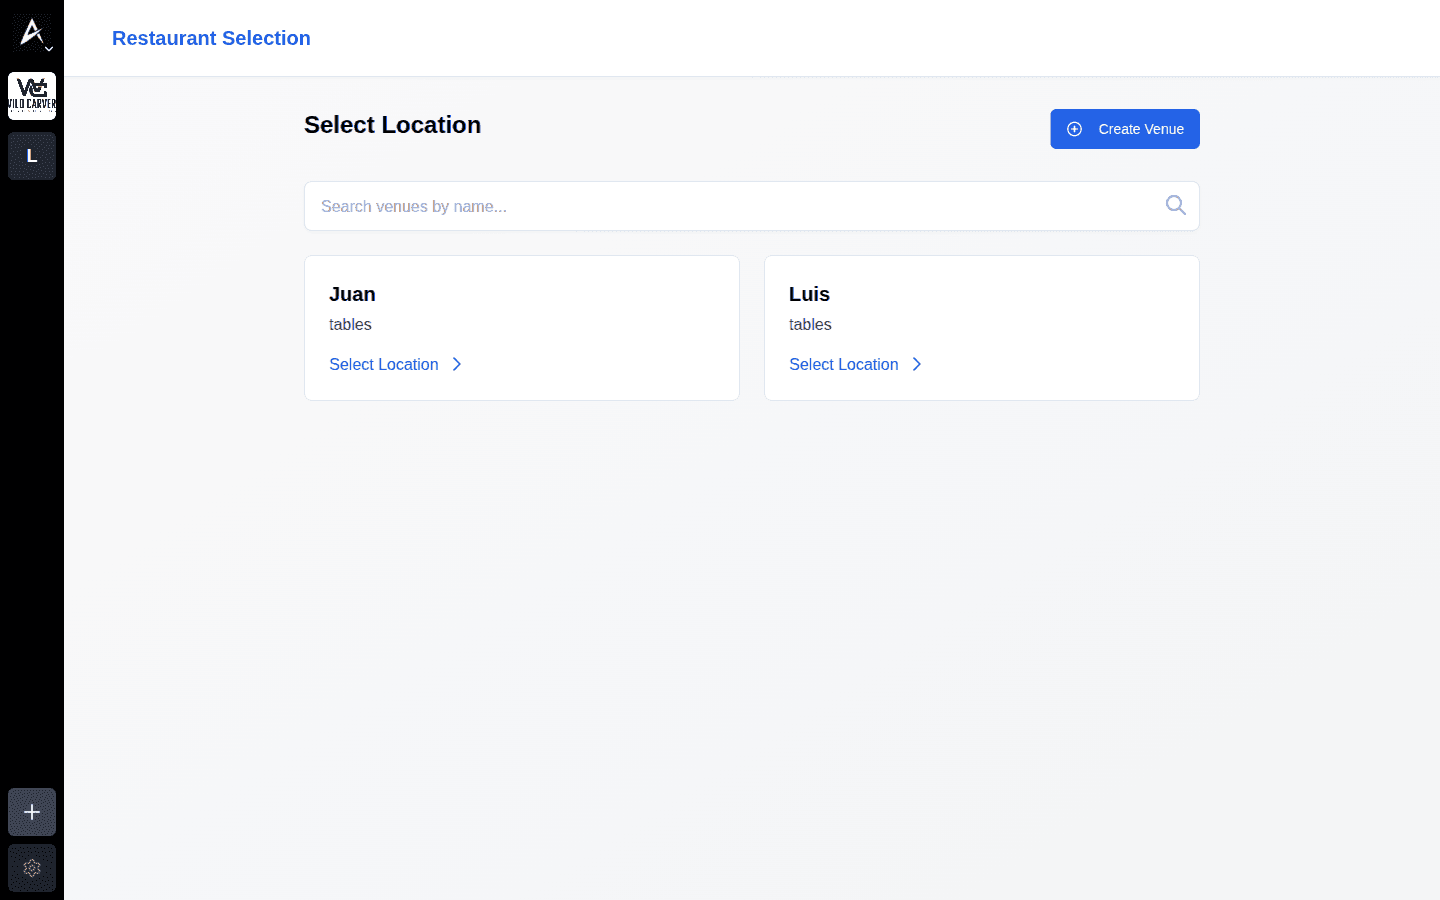Open the L workspace sidebar tile
This screenshot has height=900, width=1440.
tap(32, 156)
